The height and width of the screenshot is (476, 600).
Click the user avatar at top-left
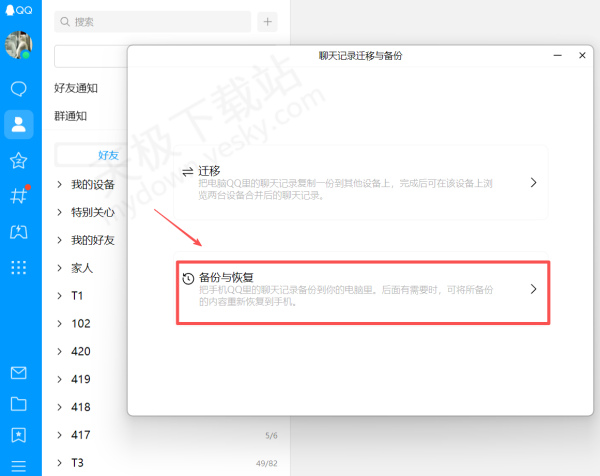tap(19, 45)
